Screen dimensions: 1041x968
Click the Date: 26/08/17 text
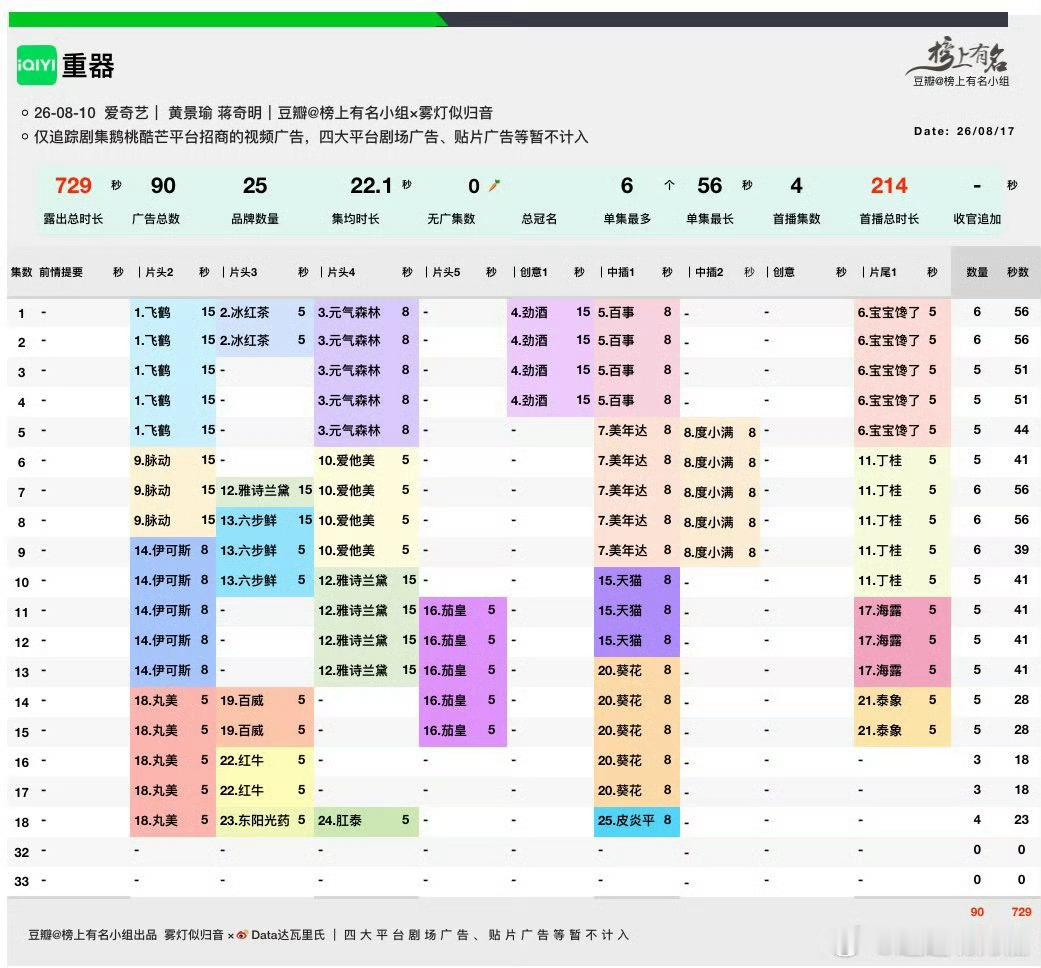click(964, 131)
